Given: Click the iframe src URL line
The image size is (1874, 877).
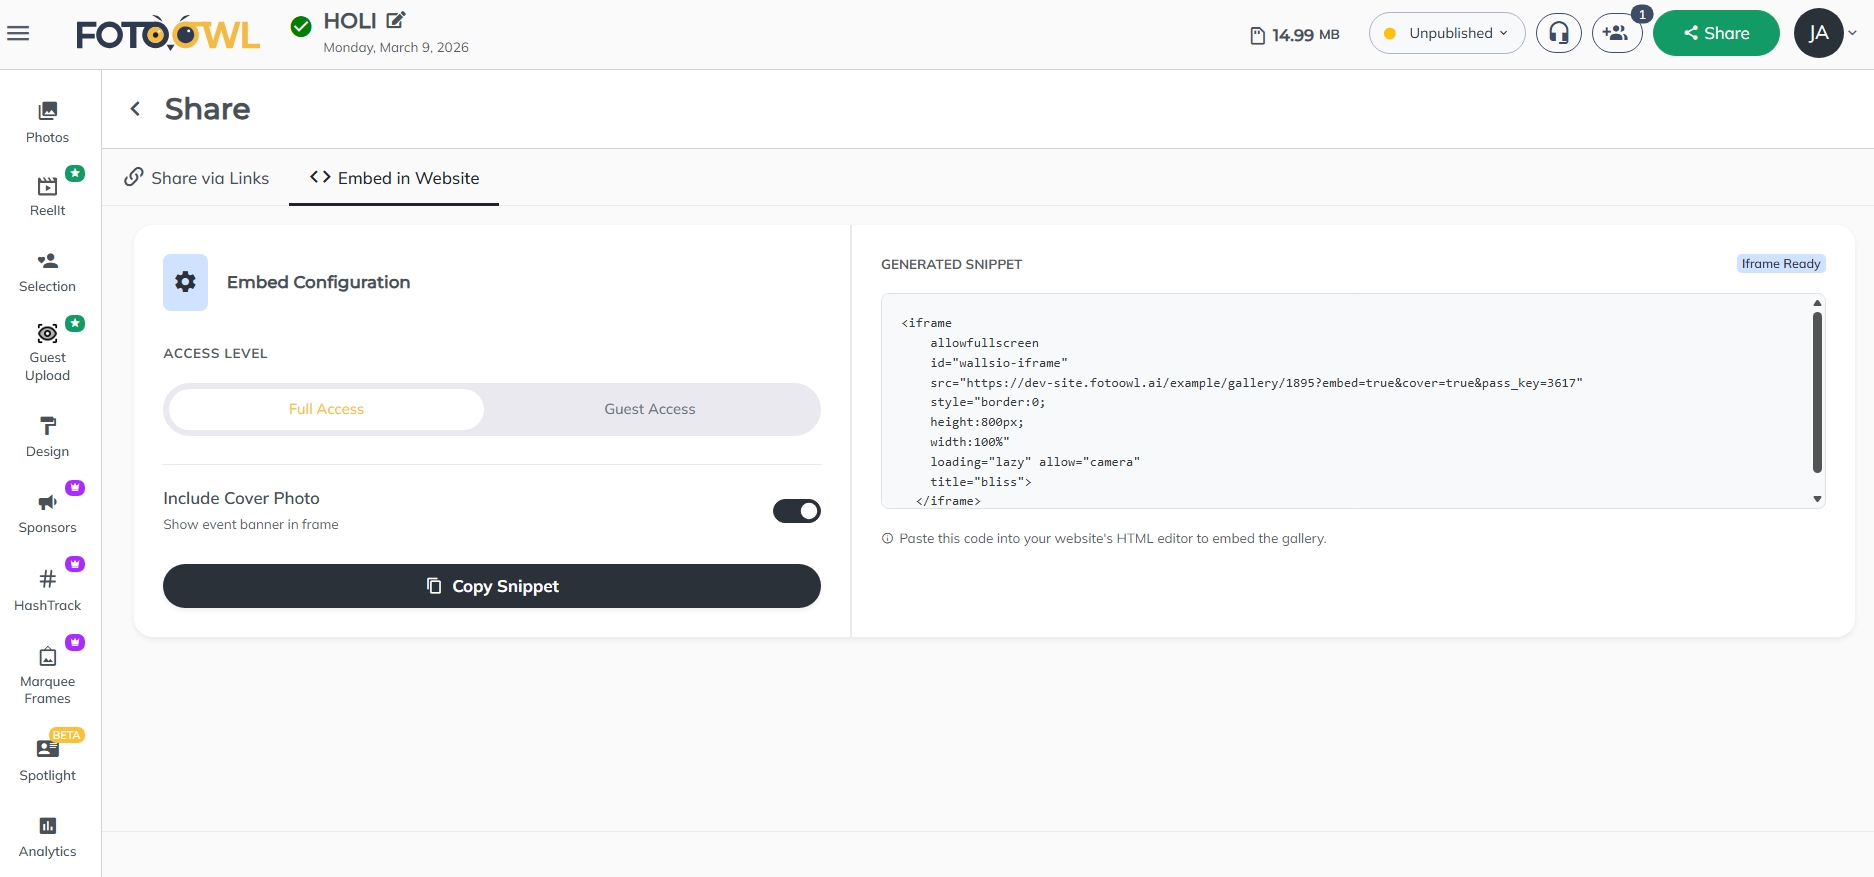Looking at the screenshot, I should [x=1256, y=383].
